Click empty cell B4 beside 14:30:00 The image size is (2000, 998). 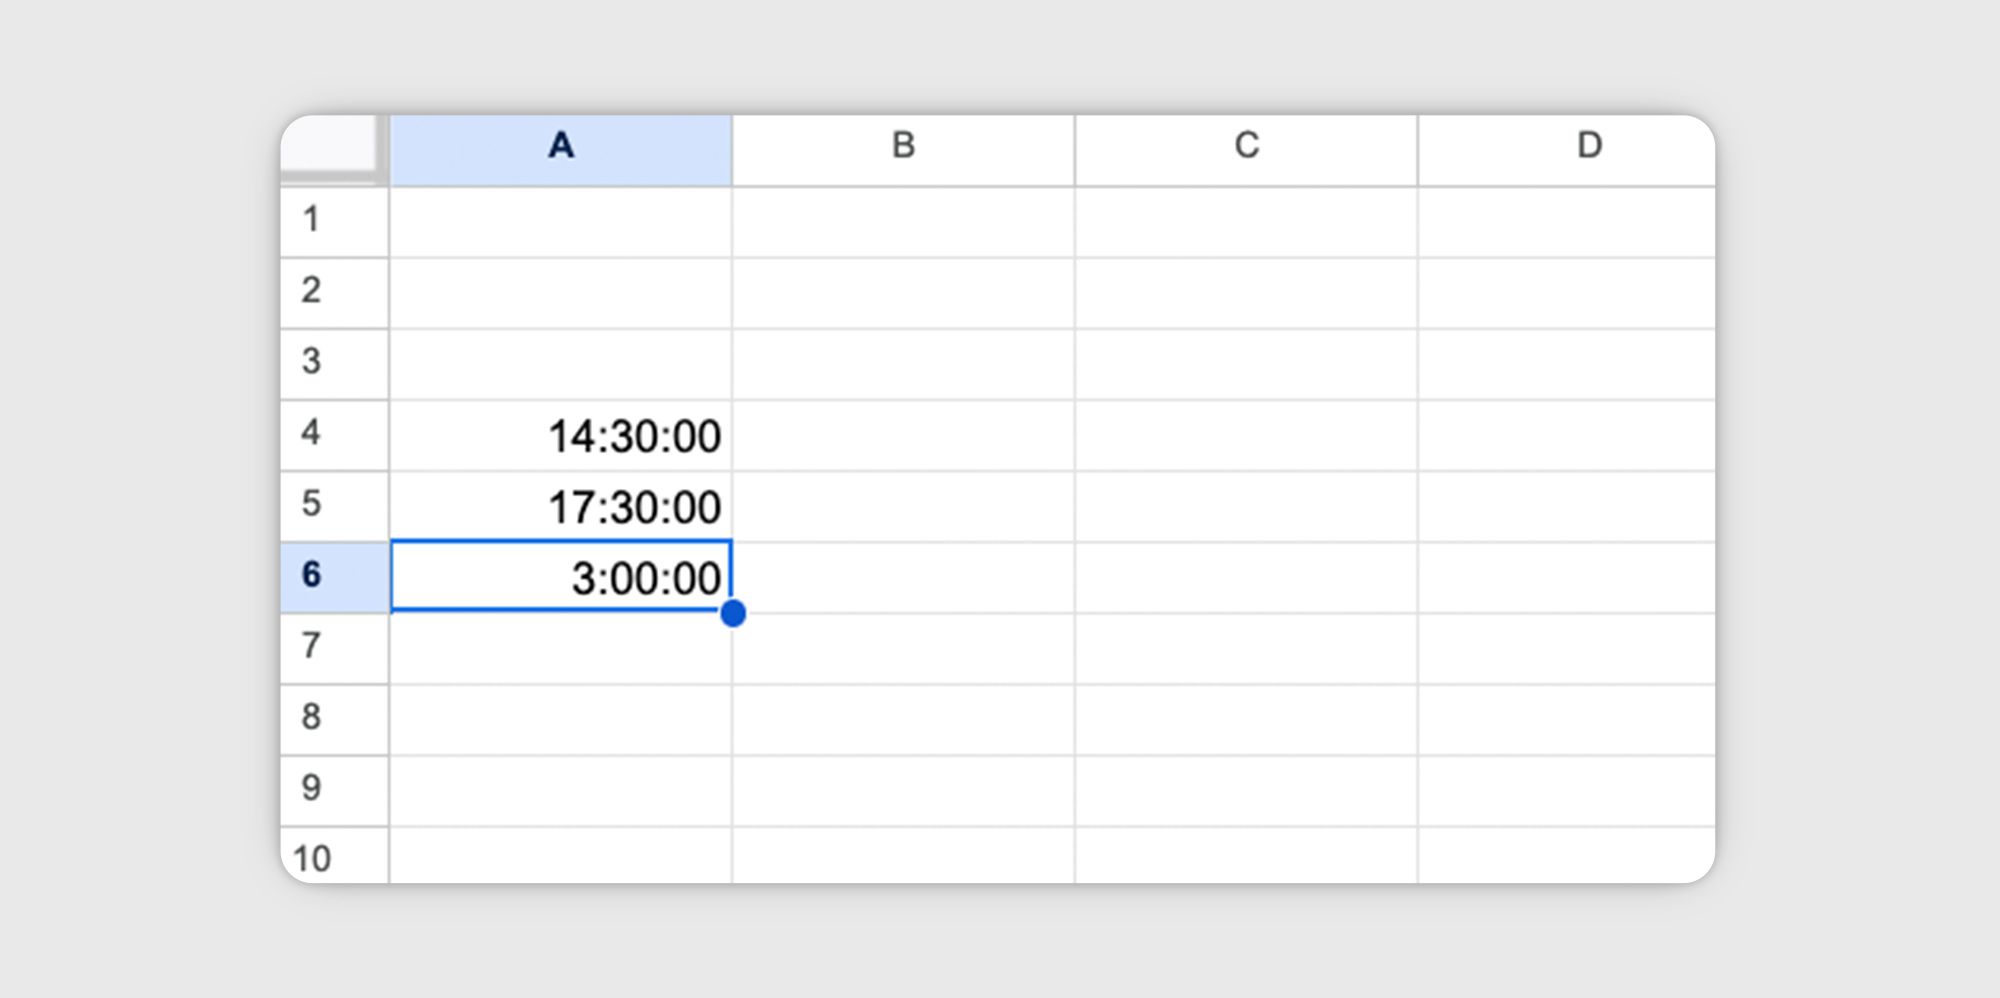[x=903, y=434]
